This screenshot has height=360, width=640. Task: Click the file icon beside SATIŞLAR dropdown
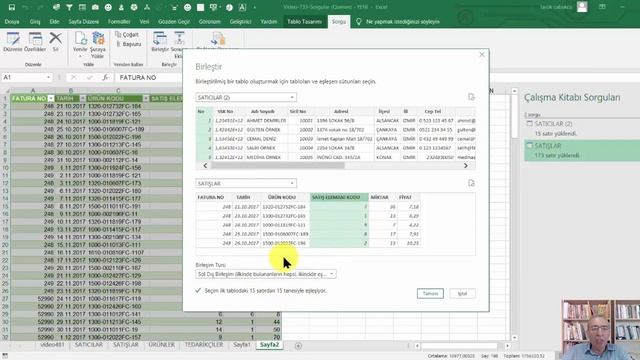point(471,183)
